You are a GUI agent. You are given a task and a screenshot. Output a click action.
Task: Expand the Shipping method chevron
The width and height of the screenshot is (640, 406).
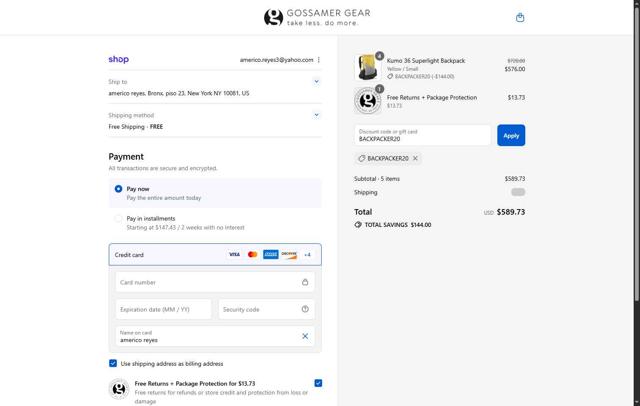click(316, 115)
